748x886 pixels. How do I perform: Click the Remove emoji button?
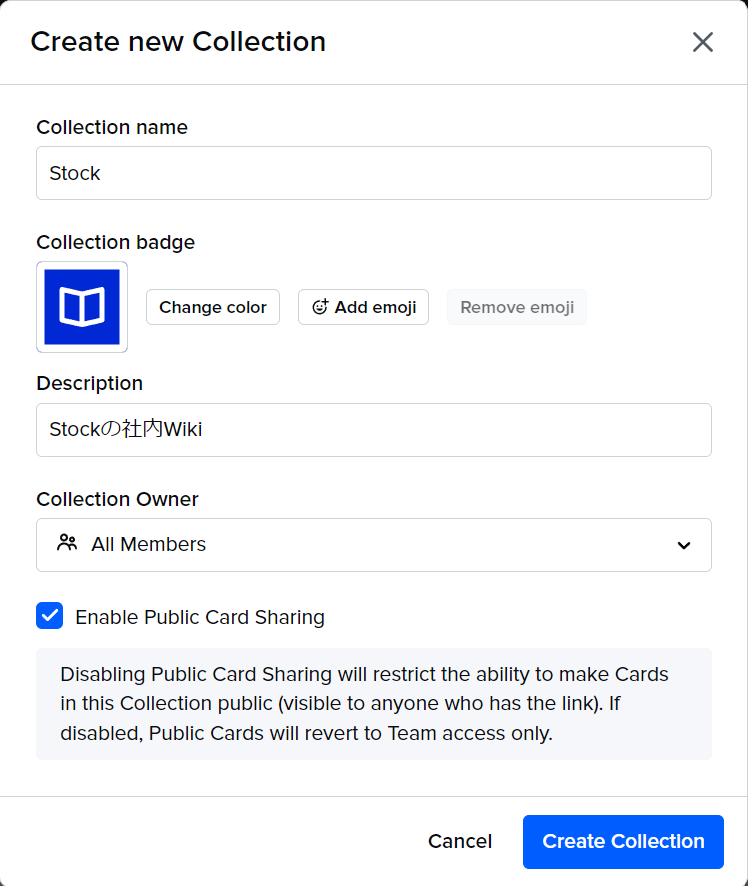(x=517, y=307)
